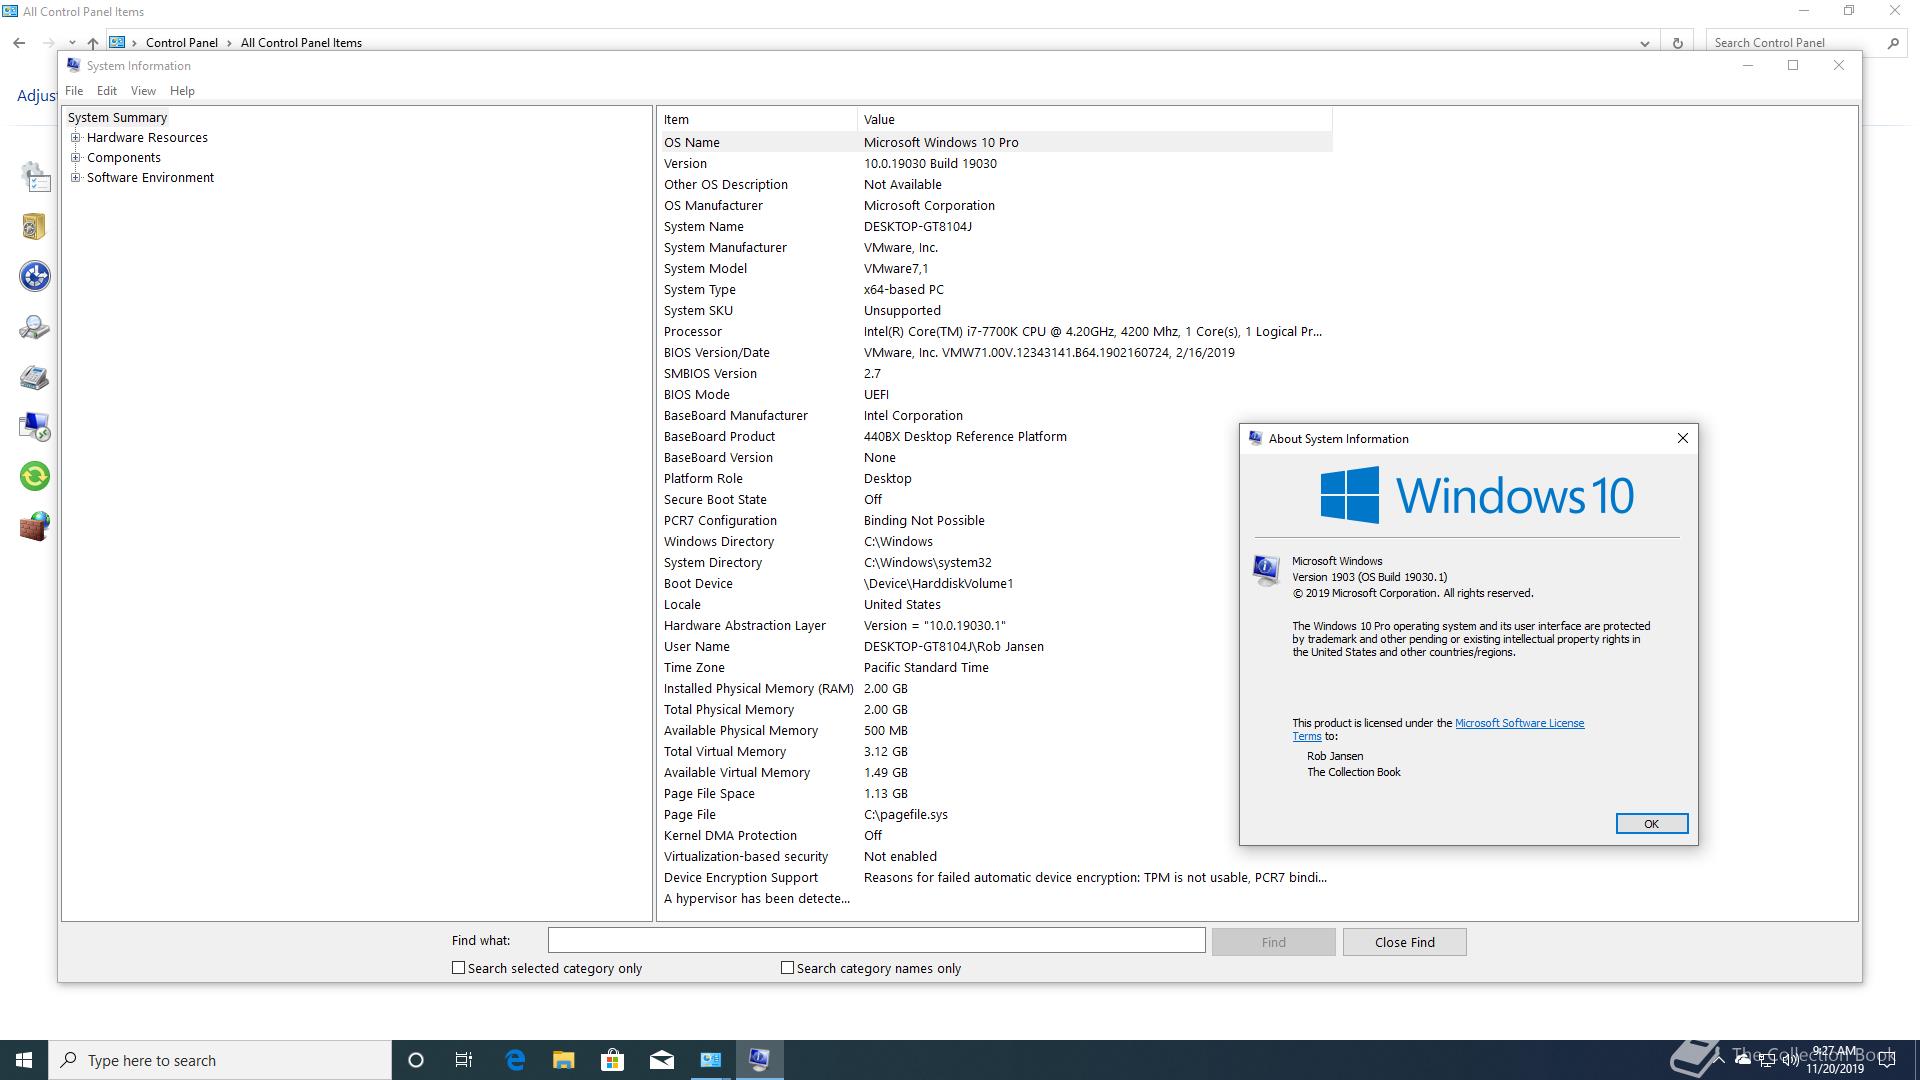Open RemoteApp and Desktop Connections icon

35,427
